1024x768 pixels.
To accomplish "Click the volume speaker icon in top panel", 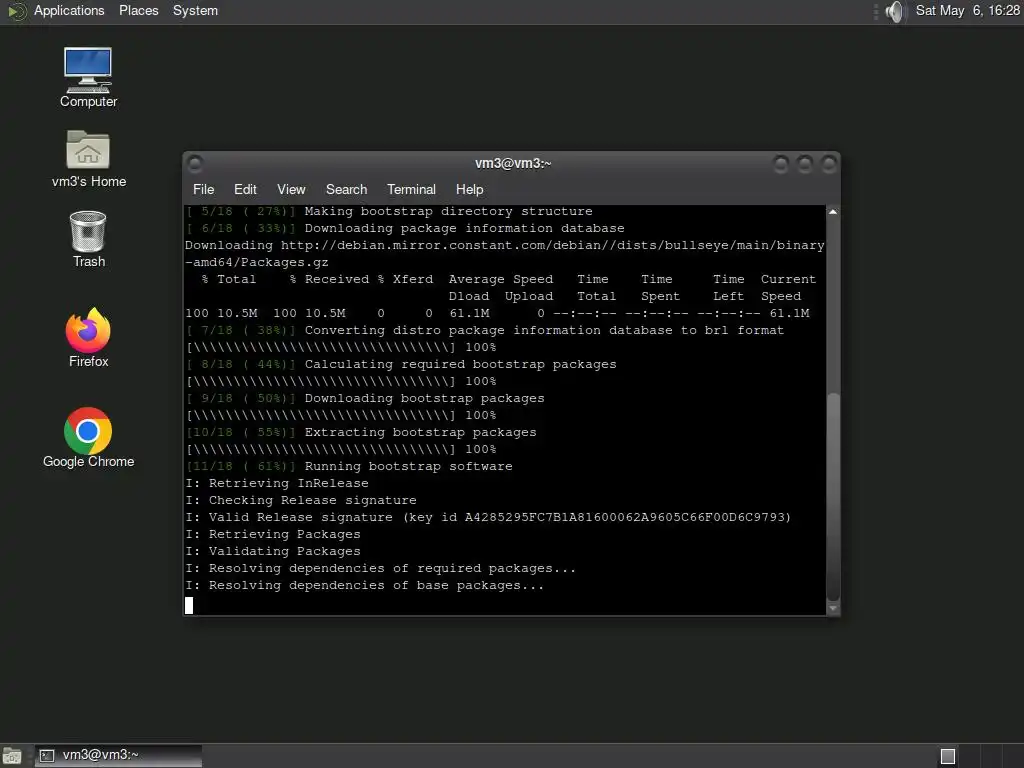I will pos(895,11).
